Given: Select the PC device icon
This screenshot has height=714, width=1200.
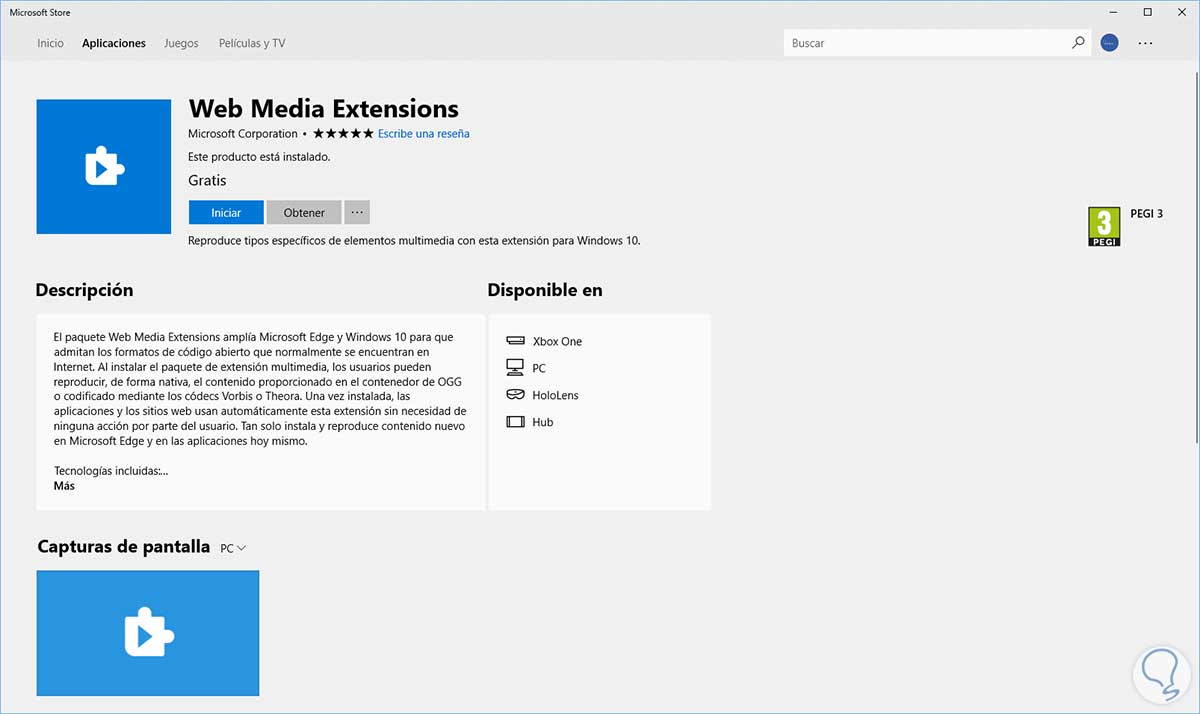Looking at the screenshot, I should pos(515,368).
